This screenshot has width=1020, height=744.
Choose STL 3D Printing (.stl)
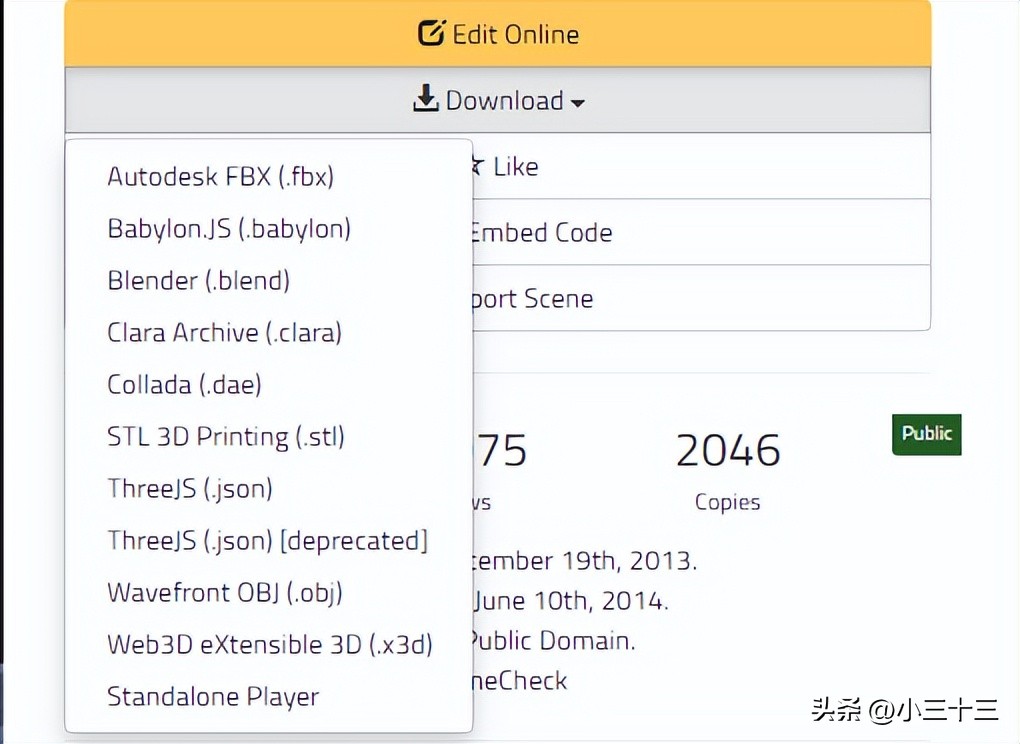(225, 436)
